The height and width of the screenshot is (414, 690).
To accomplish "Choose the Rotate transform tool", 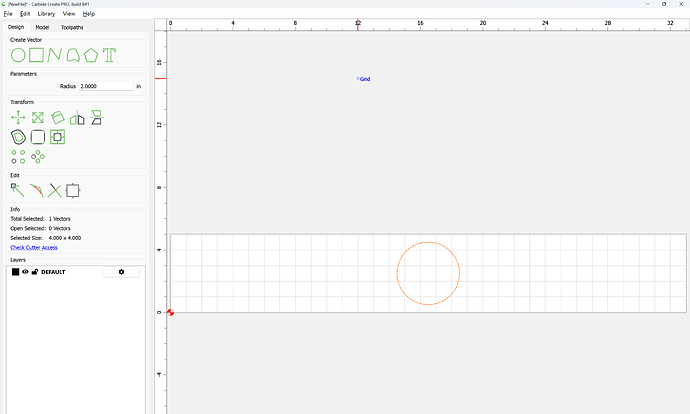I will click(57, 117).
